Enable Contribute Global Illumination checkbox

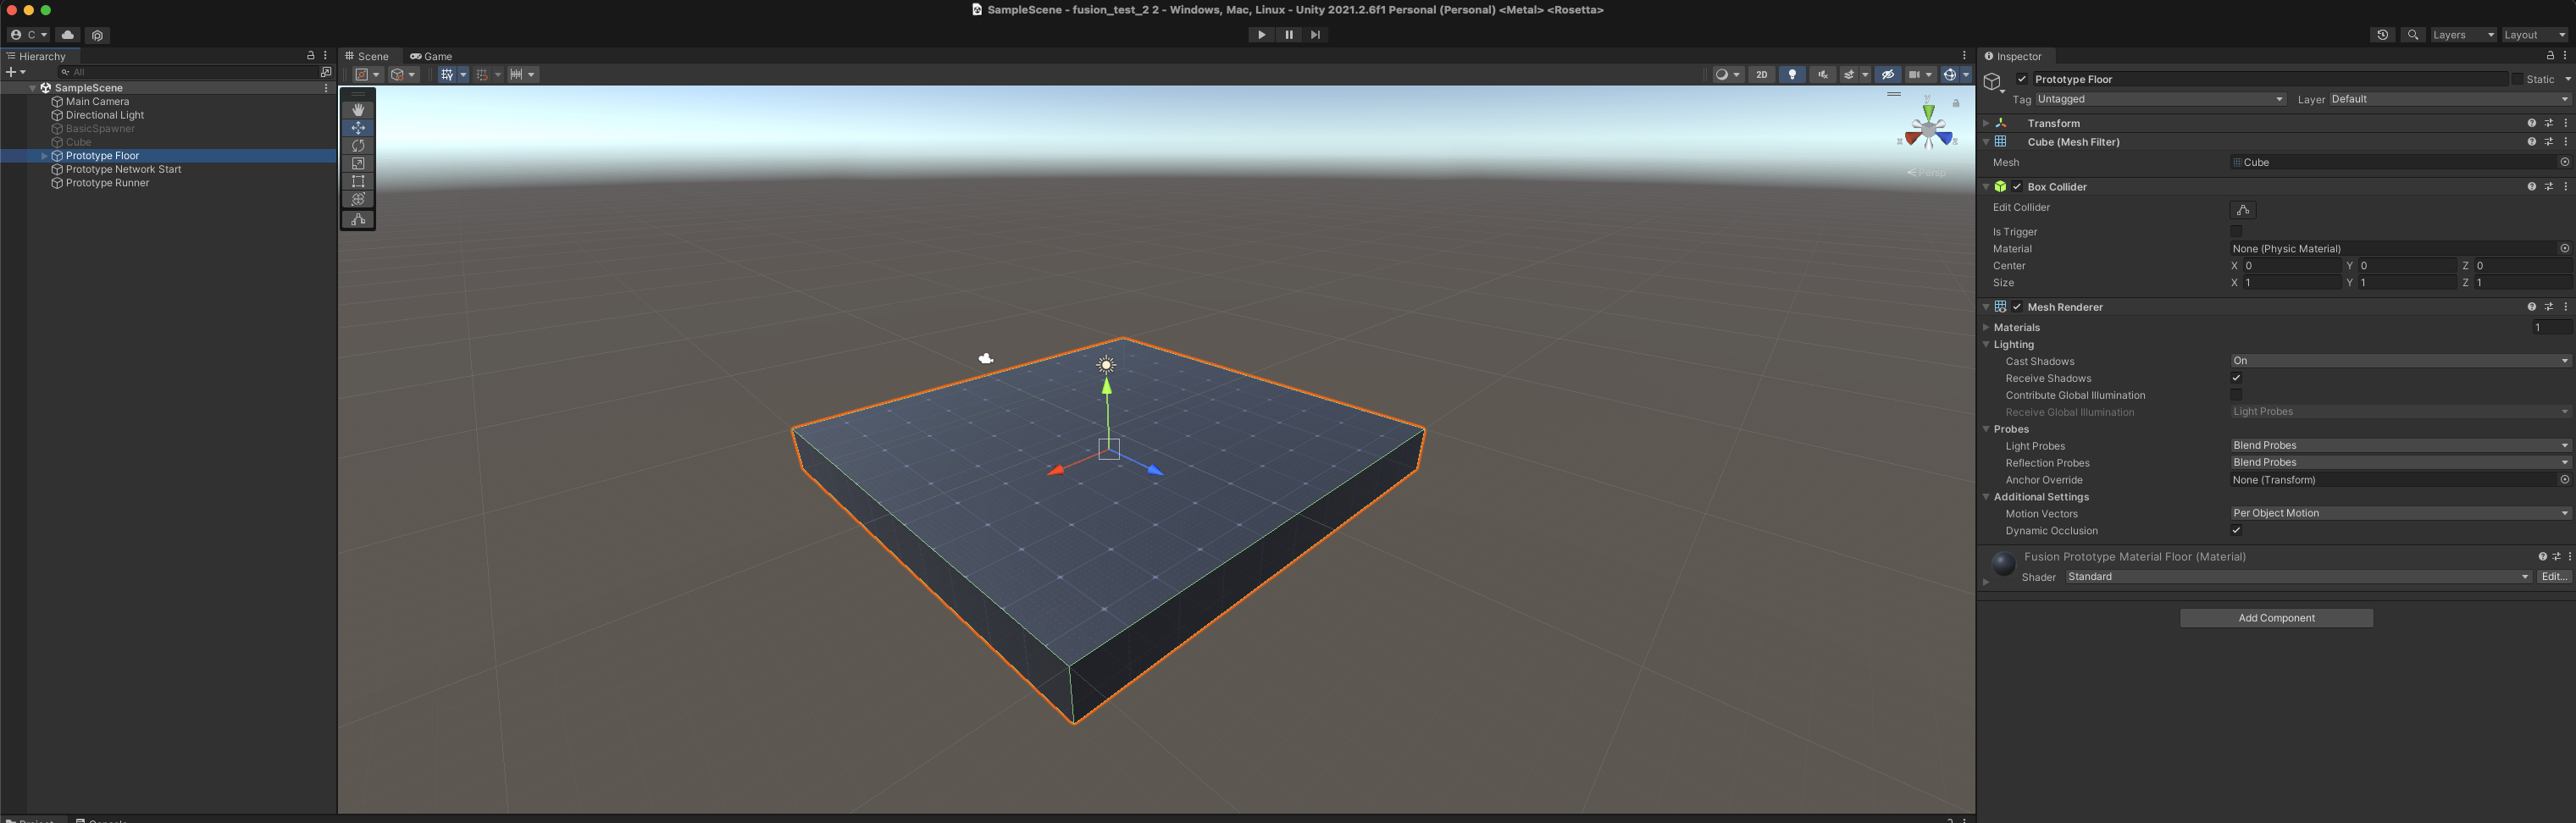(2236, 395)
